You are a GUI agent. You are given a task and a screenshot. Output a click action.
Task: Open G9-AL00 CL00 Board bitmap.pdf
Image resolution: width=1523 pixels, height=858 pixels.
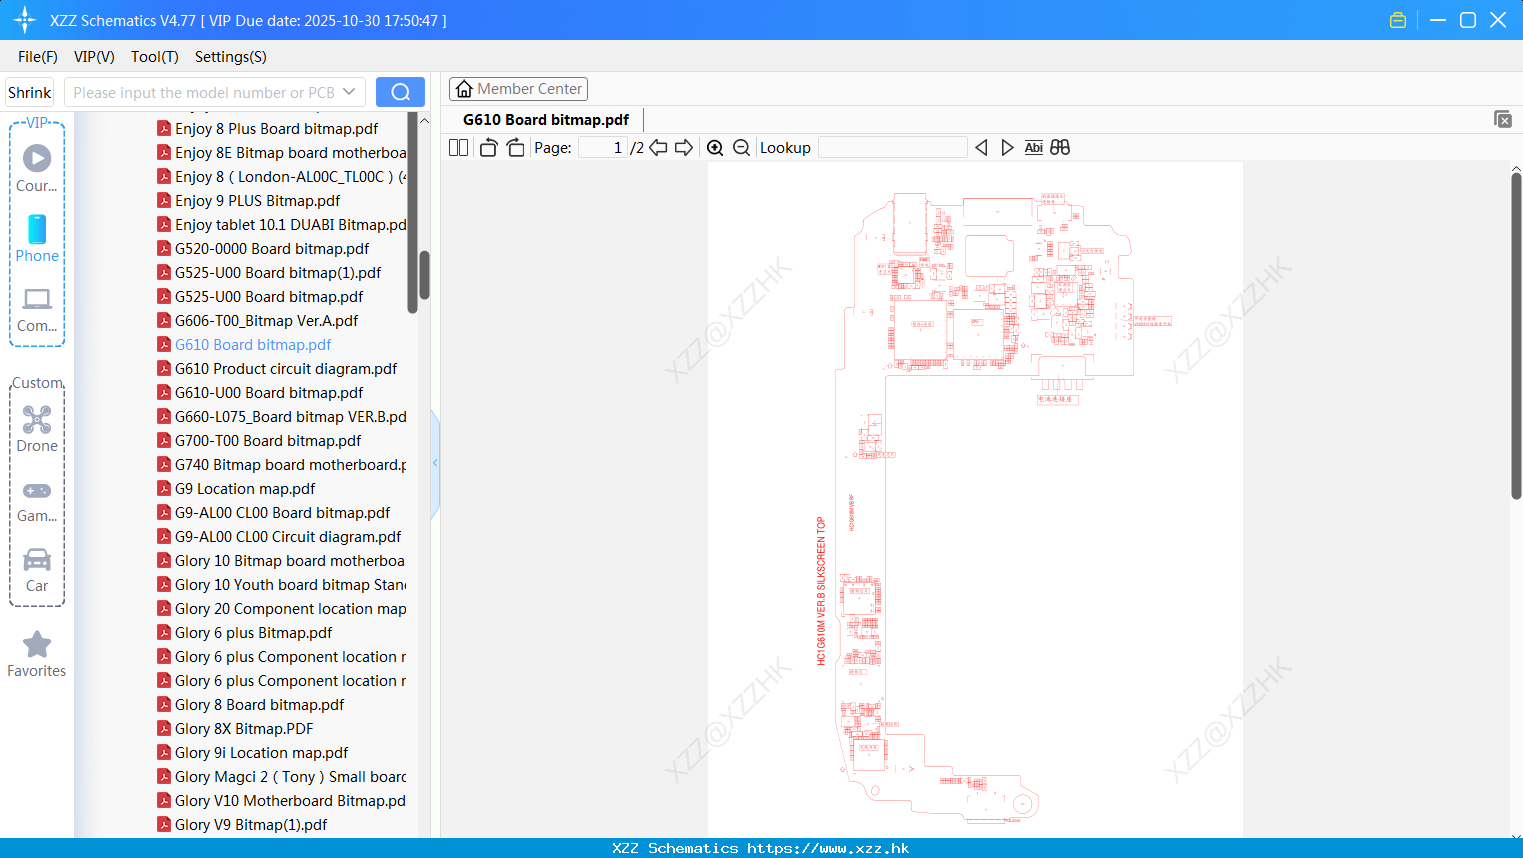(x=282, y=512)
